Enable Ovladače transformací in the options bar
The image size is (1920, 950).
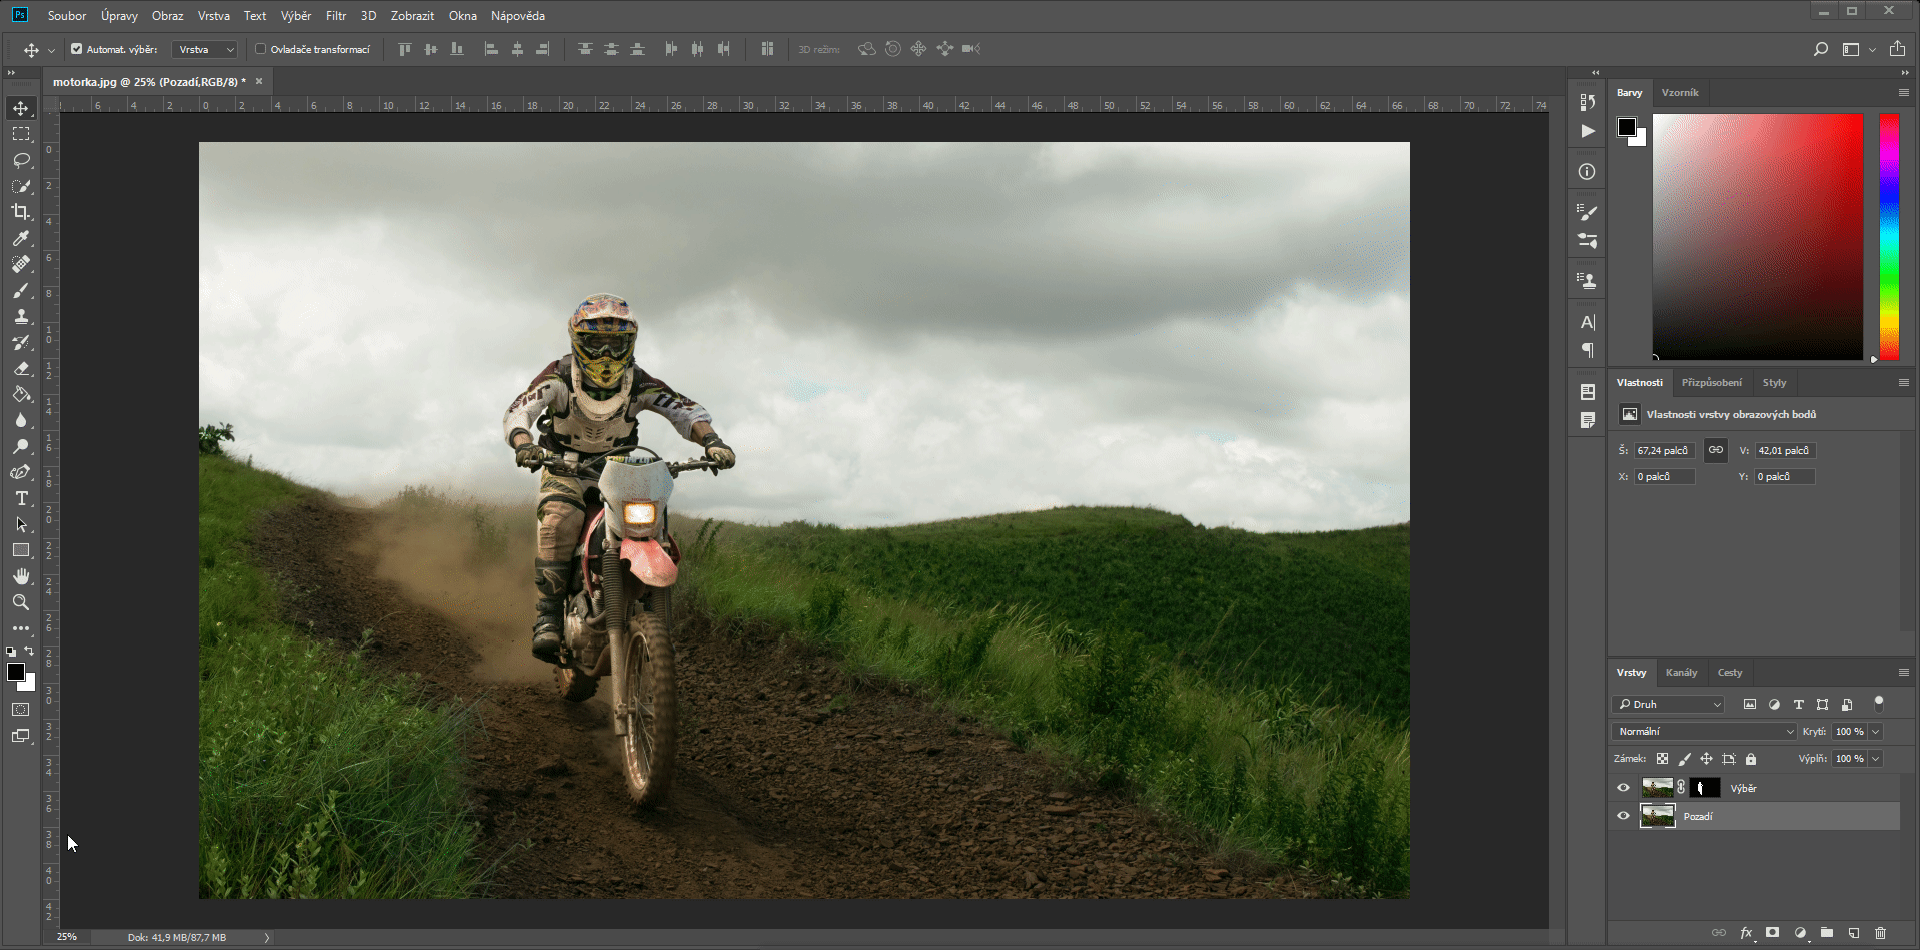[260, 48]
